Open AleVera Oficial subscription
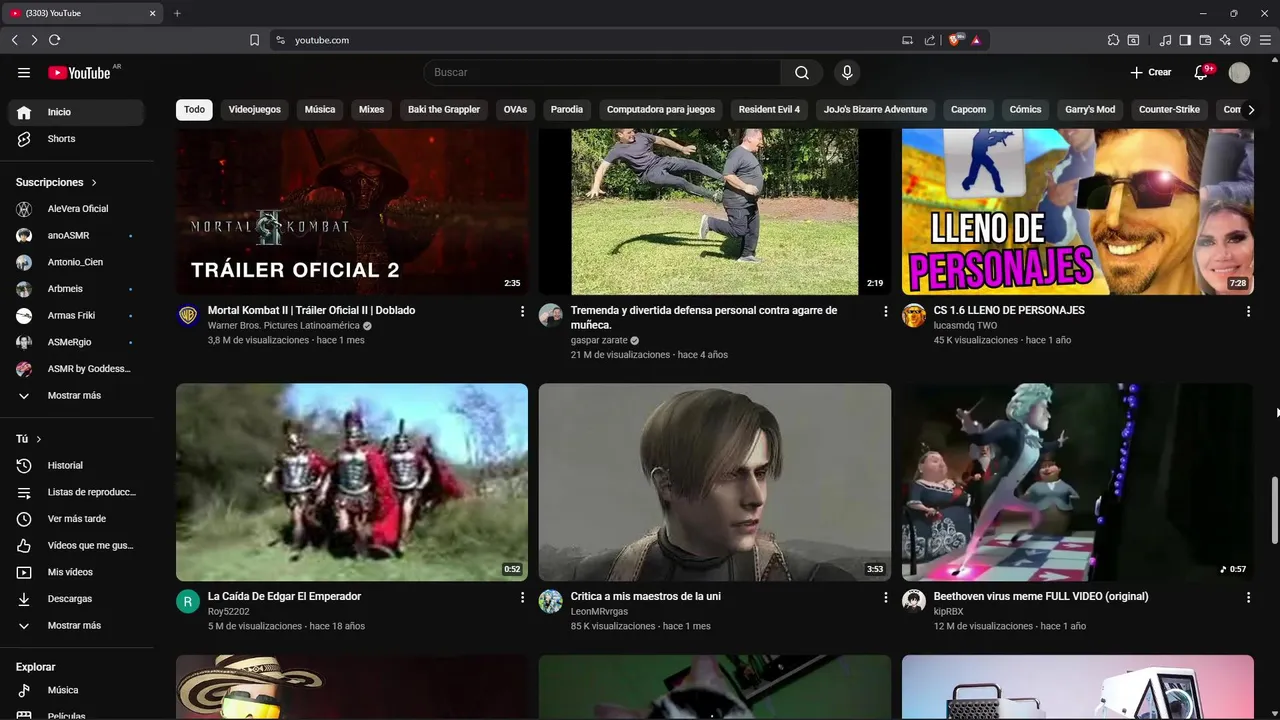This screenshot has width=1280, height=720. (76, 209)
